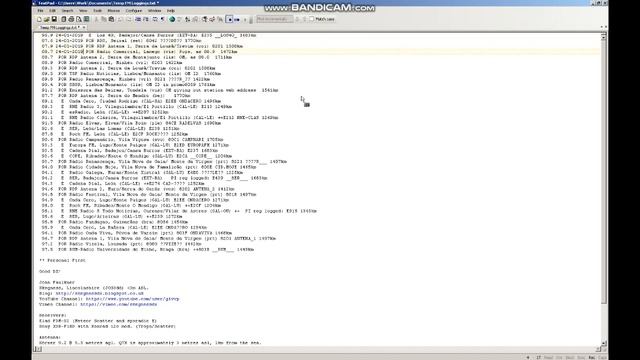Open the Vimeo Channel URL link
The height and width of the screenshot is (360, 640).
118,304
